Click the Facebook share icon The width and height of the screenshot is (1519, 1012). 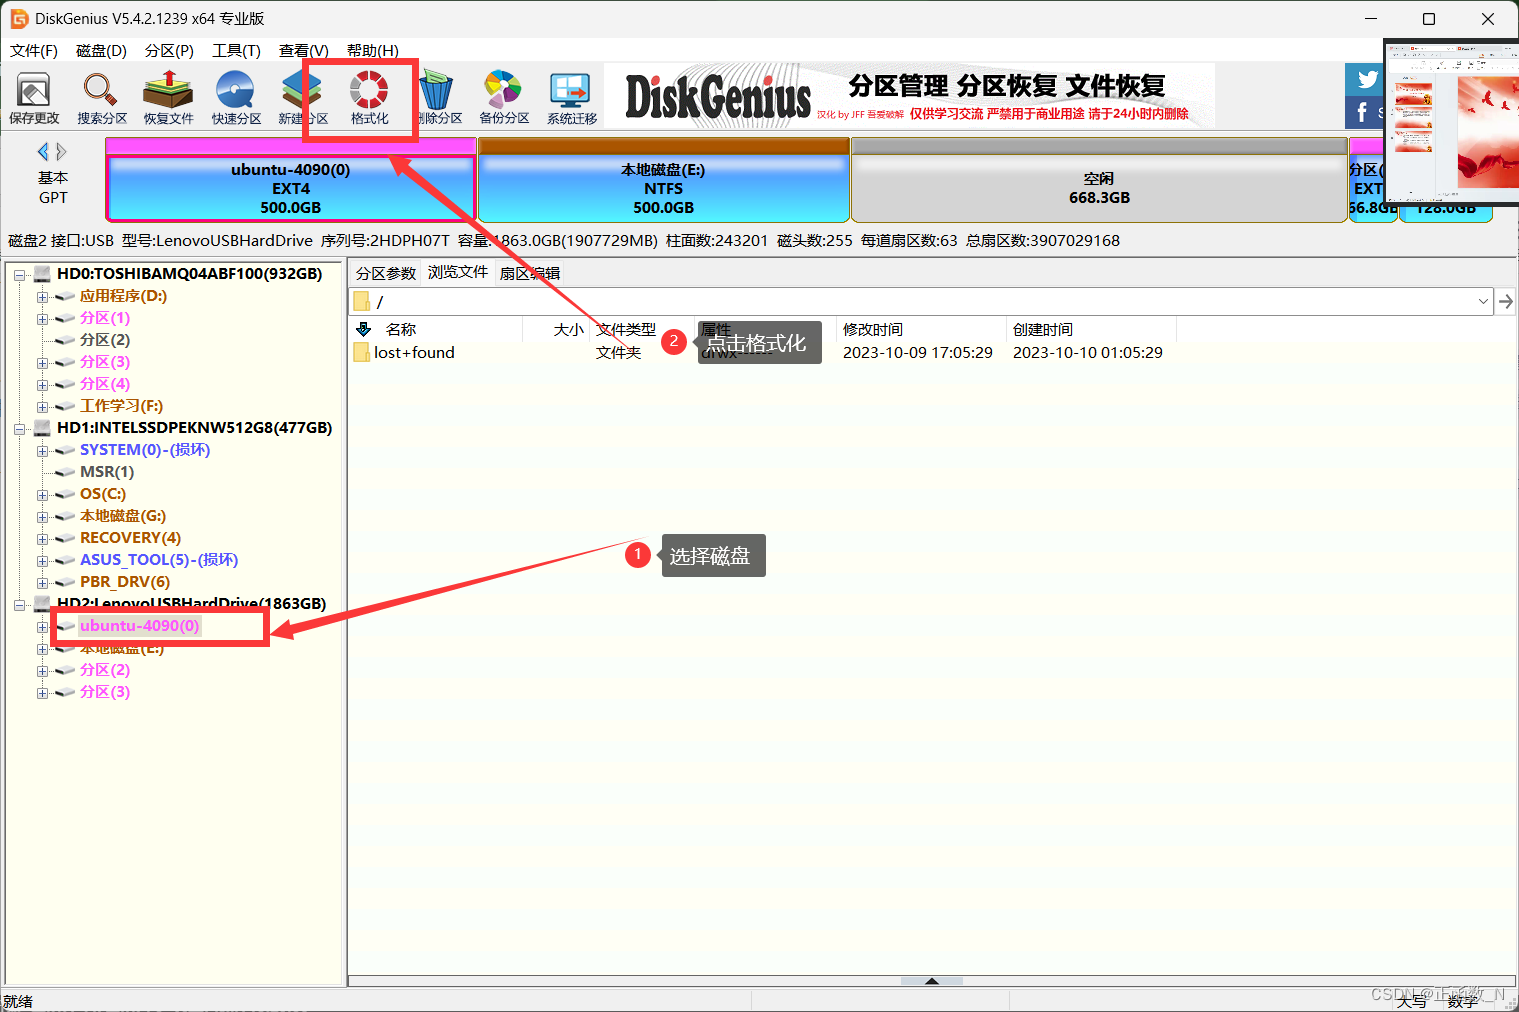tap(1363, 112)
